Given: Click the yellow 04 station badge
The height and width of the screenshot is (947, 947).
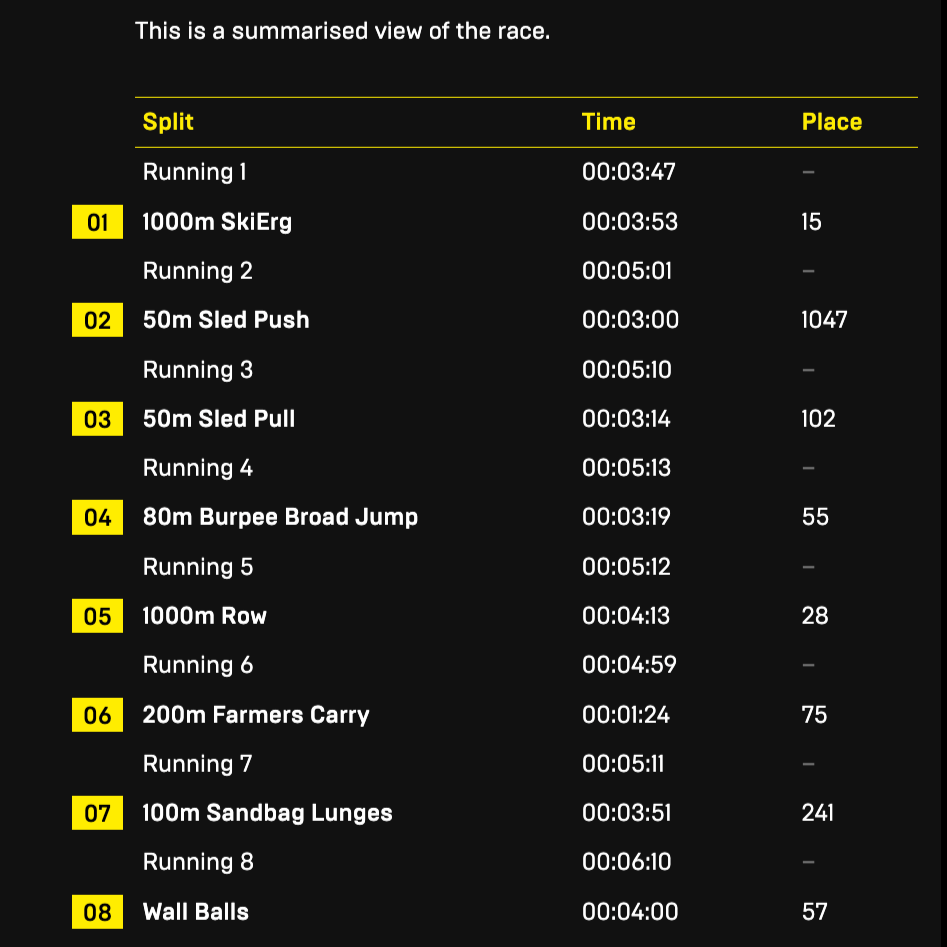Looking at the screenshot, I should point(97,517).
